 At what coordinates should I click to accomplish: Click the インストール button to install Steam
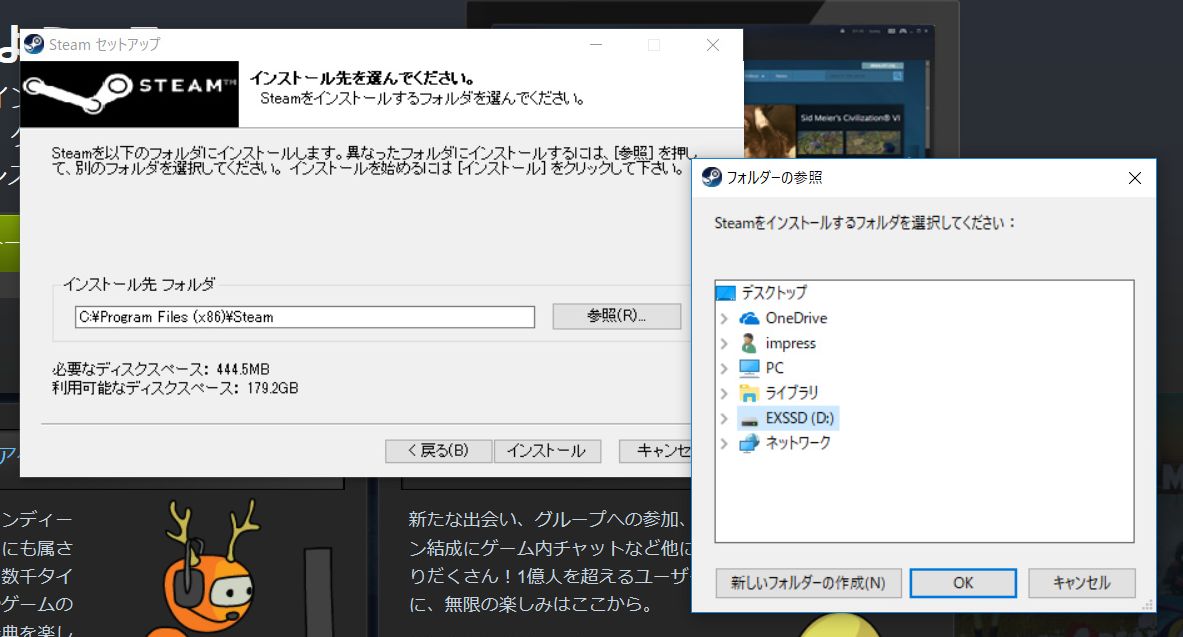(547, 451)
